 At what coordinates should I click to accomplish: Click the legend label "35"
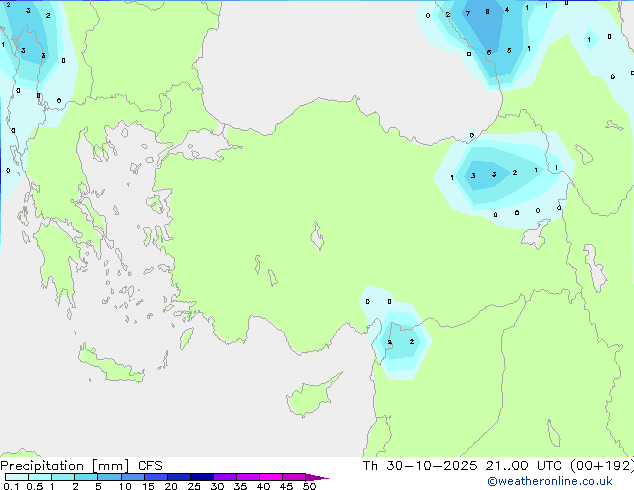[x=240, y=486]
